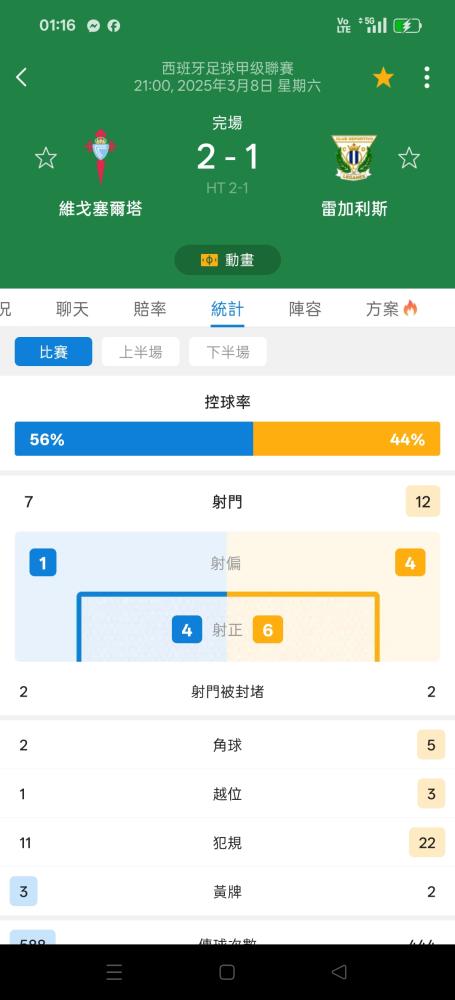
Task: Tap the Android recent apps icon
Action: tap(114, 972)
